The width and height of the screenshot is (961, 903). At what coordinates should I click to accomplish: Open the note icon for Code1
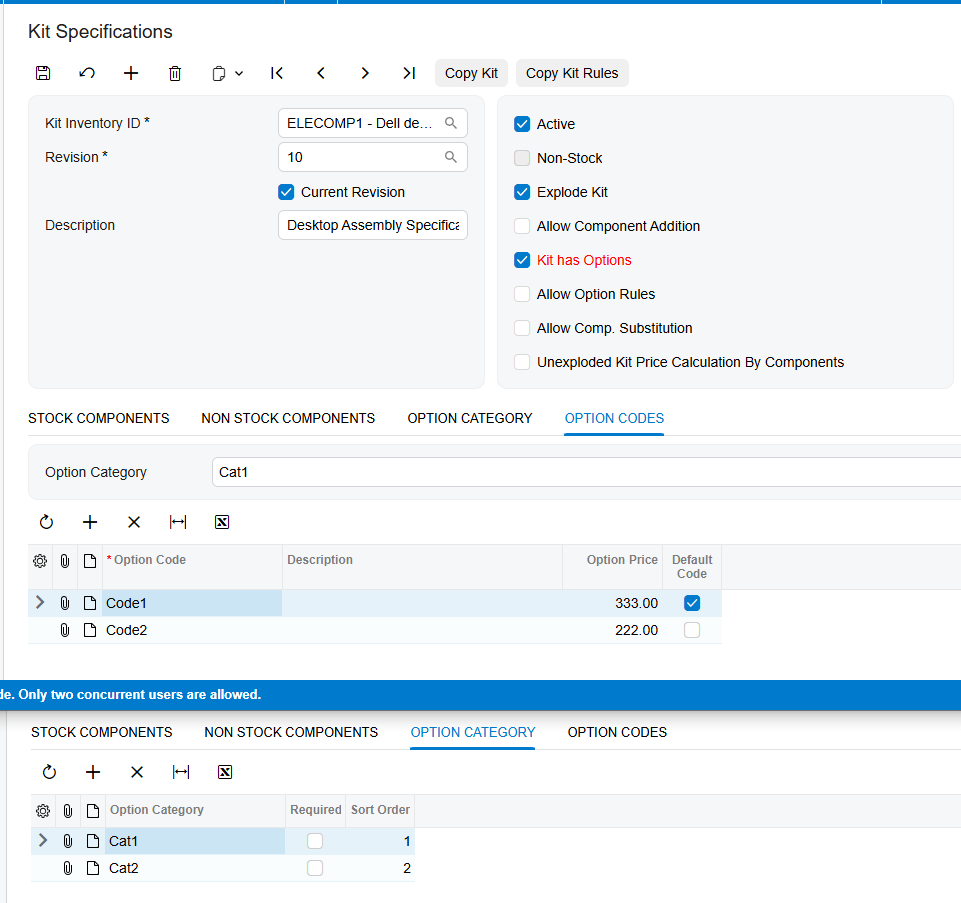pos(90,603)
